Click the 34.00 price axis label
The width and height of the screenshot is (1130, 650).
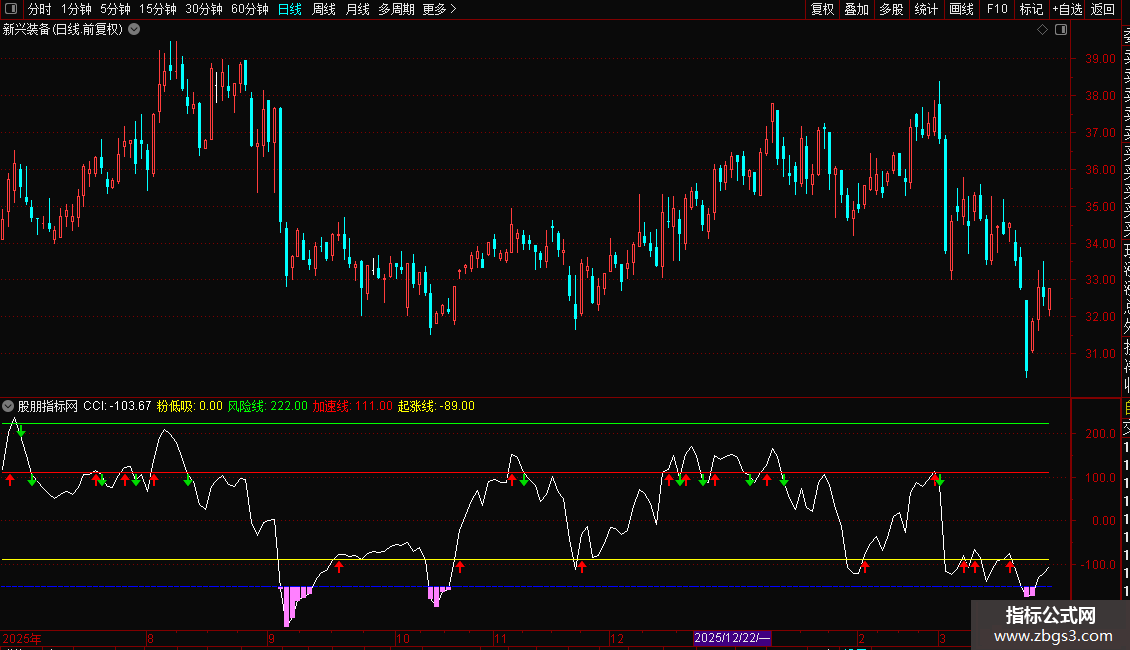pyautogui.click(x=1100, y=244)
